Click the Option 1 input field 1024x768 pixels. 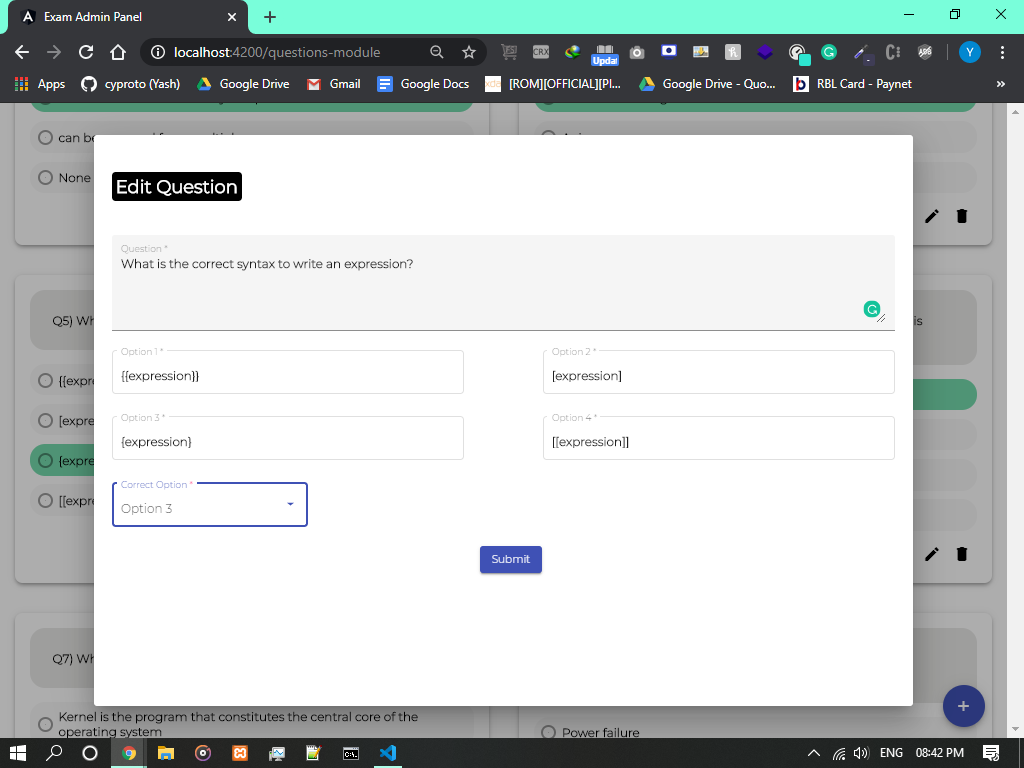coord(288,372)
